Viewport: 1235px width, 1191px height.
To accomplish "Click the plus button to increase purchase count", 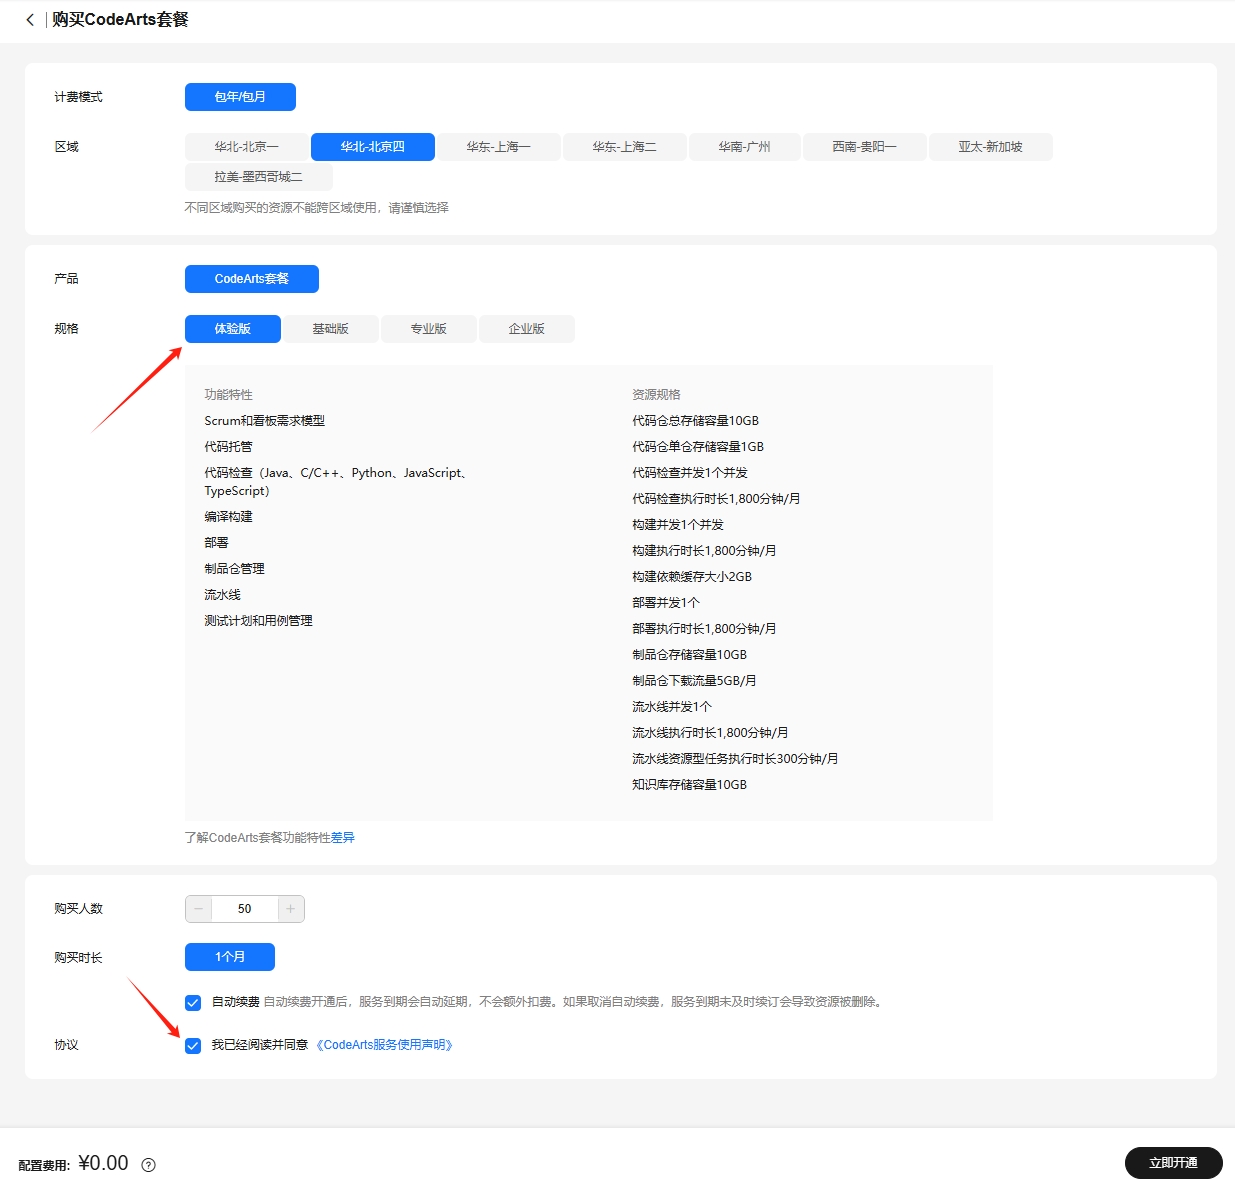I will pyautogui.click(x=290, y=909).
